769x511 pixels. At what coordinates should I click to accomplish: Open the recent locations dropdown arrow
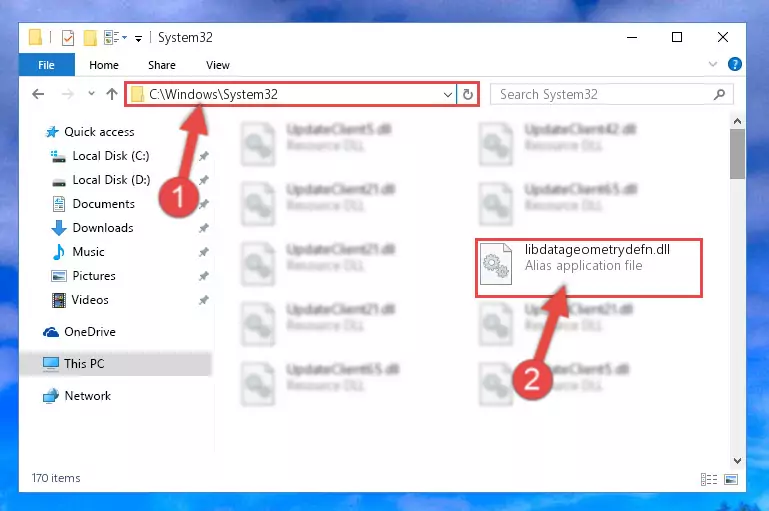point(91,93)
